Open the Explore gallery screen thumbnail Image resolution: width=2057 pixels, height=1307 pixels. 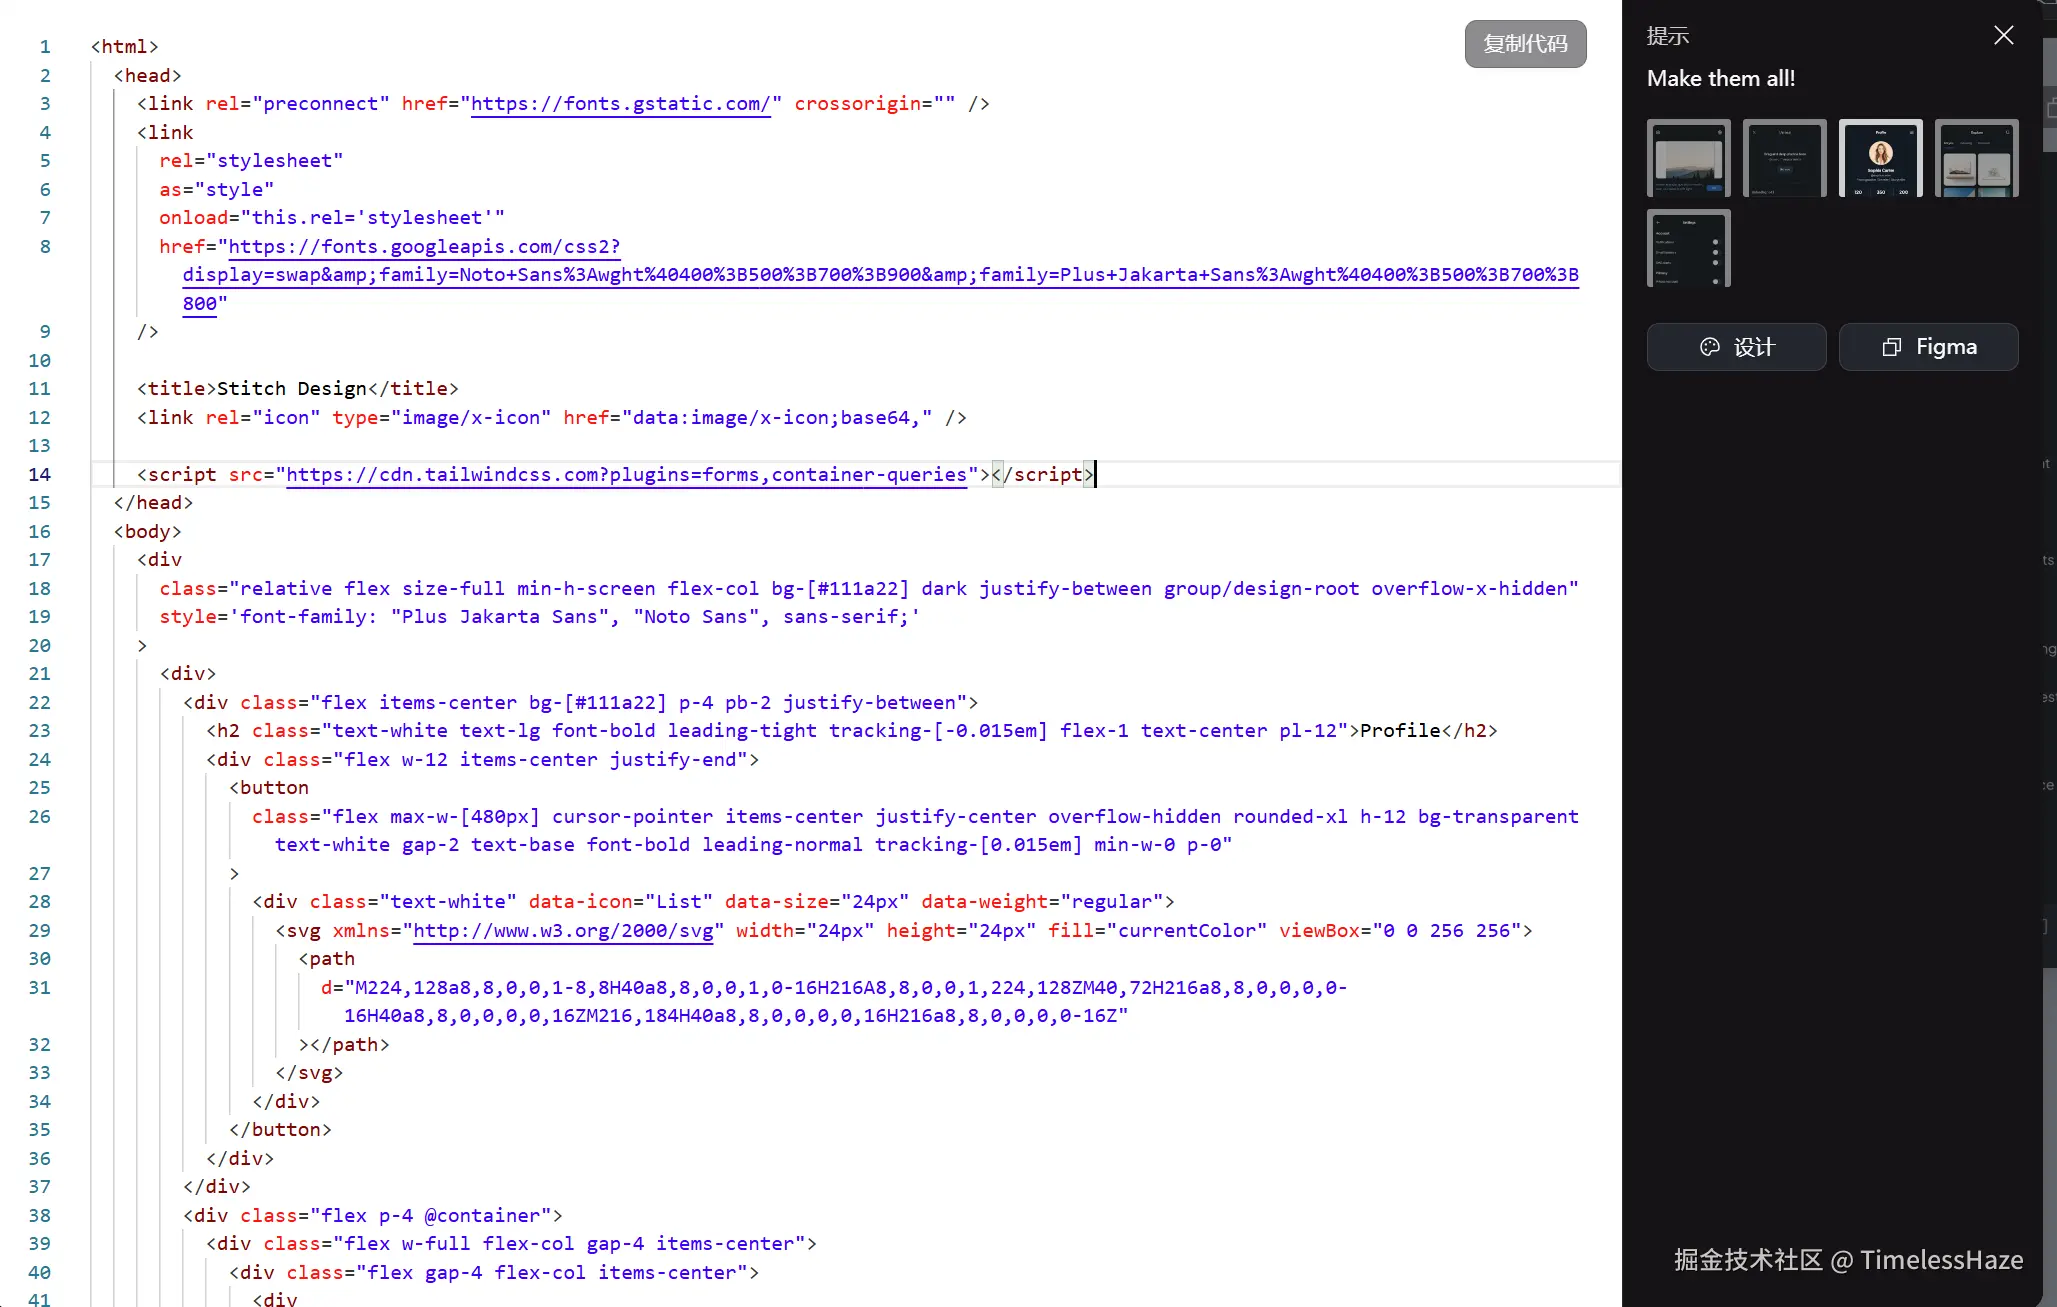[1976, 158]
